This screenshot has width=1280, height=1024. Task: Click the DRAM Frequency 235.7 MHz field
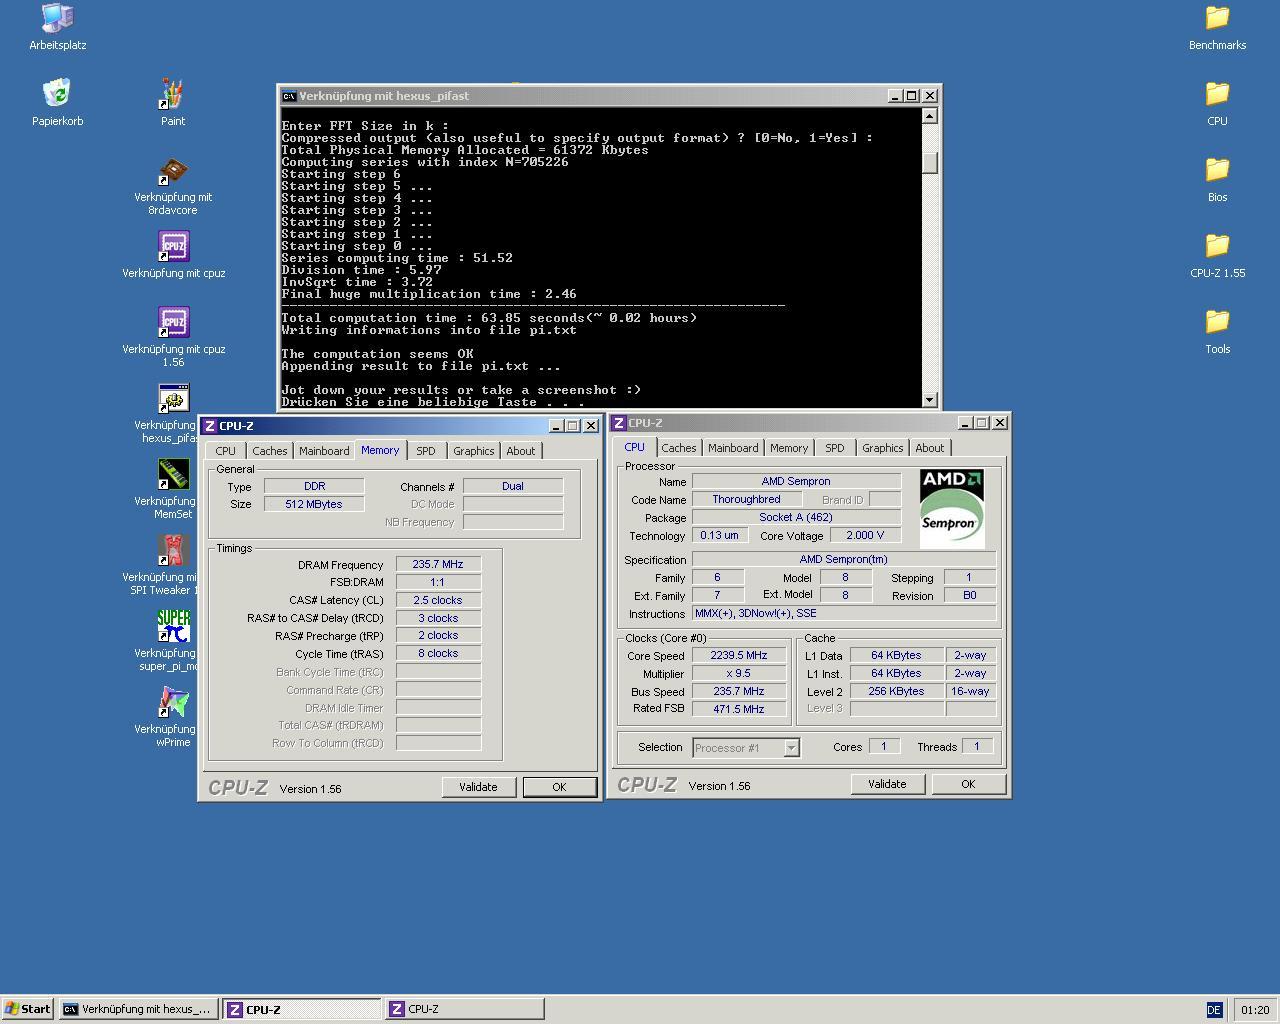coord(438,564)
